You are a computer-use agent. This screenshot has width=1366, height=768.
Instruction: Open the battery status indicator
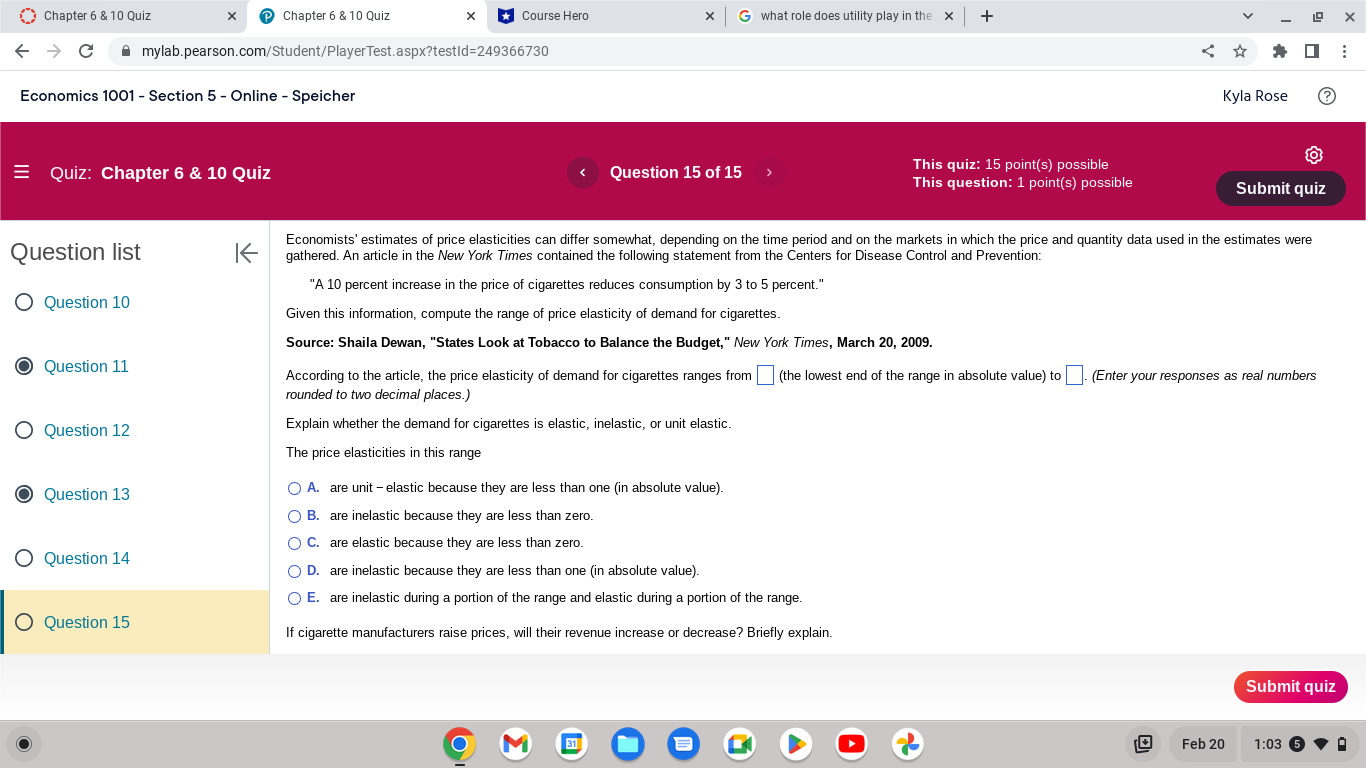(1340, 744)
